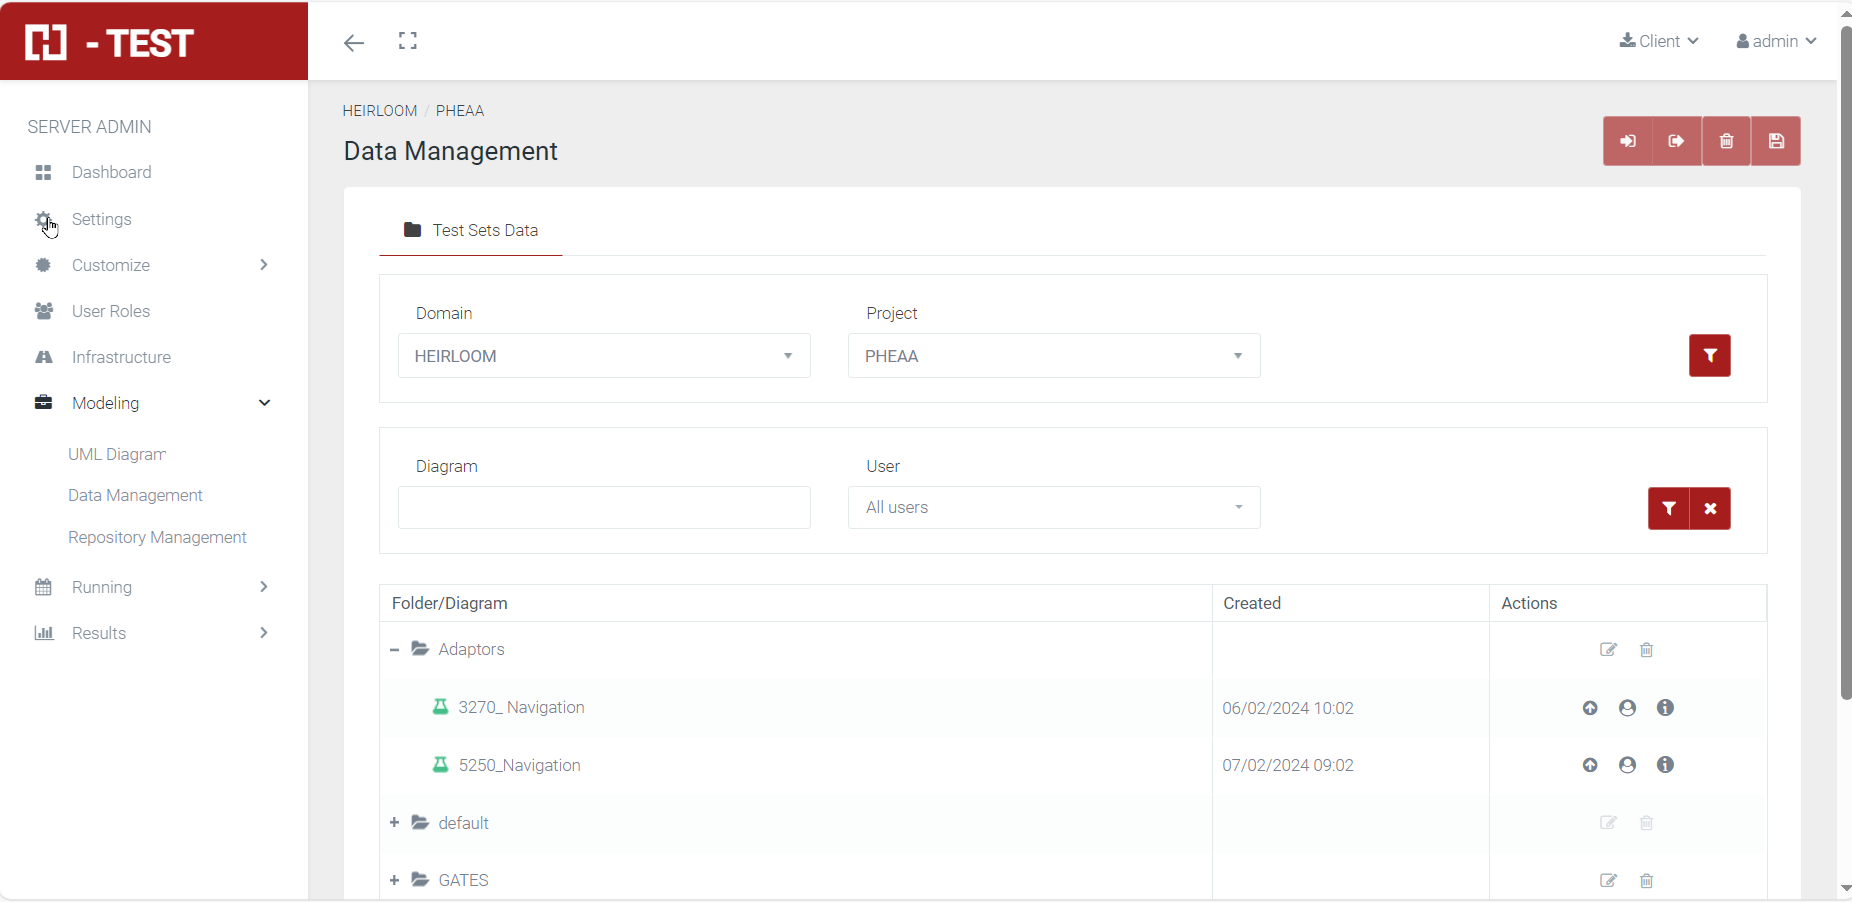Viewport: 1852px width, 902px height.
Task: Open Repository Management in the sidebar
Action: [x=157, y=537]
